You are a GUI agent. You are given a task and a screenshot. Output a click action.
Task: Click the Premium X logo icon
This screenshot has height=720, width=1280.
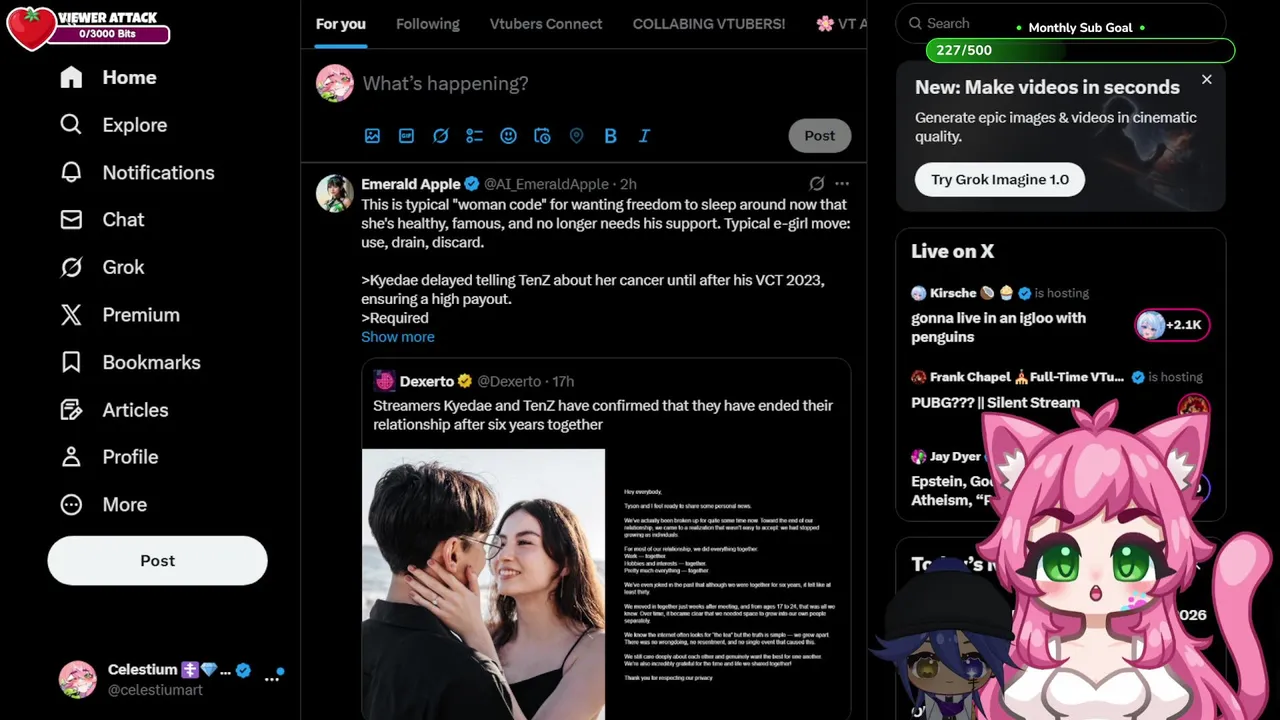[71, 315]
